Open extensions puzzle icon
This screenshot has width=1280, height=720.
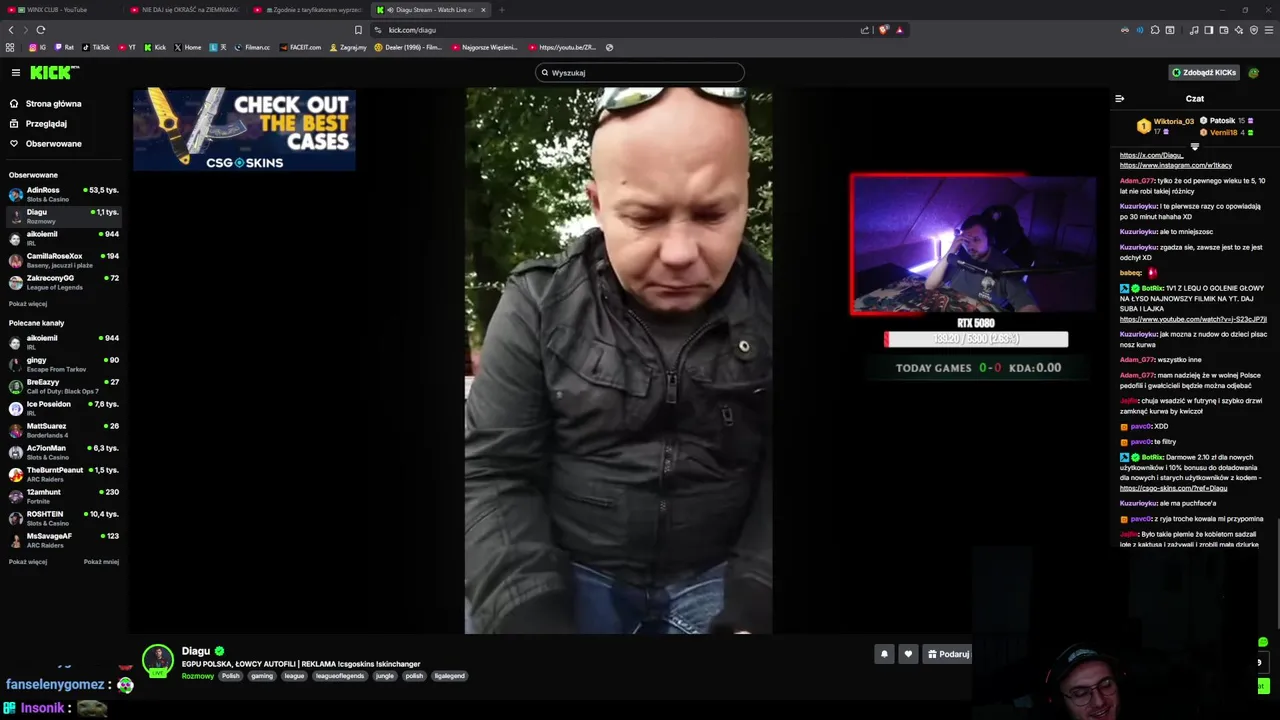(x=1155, y=30)
